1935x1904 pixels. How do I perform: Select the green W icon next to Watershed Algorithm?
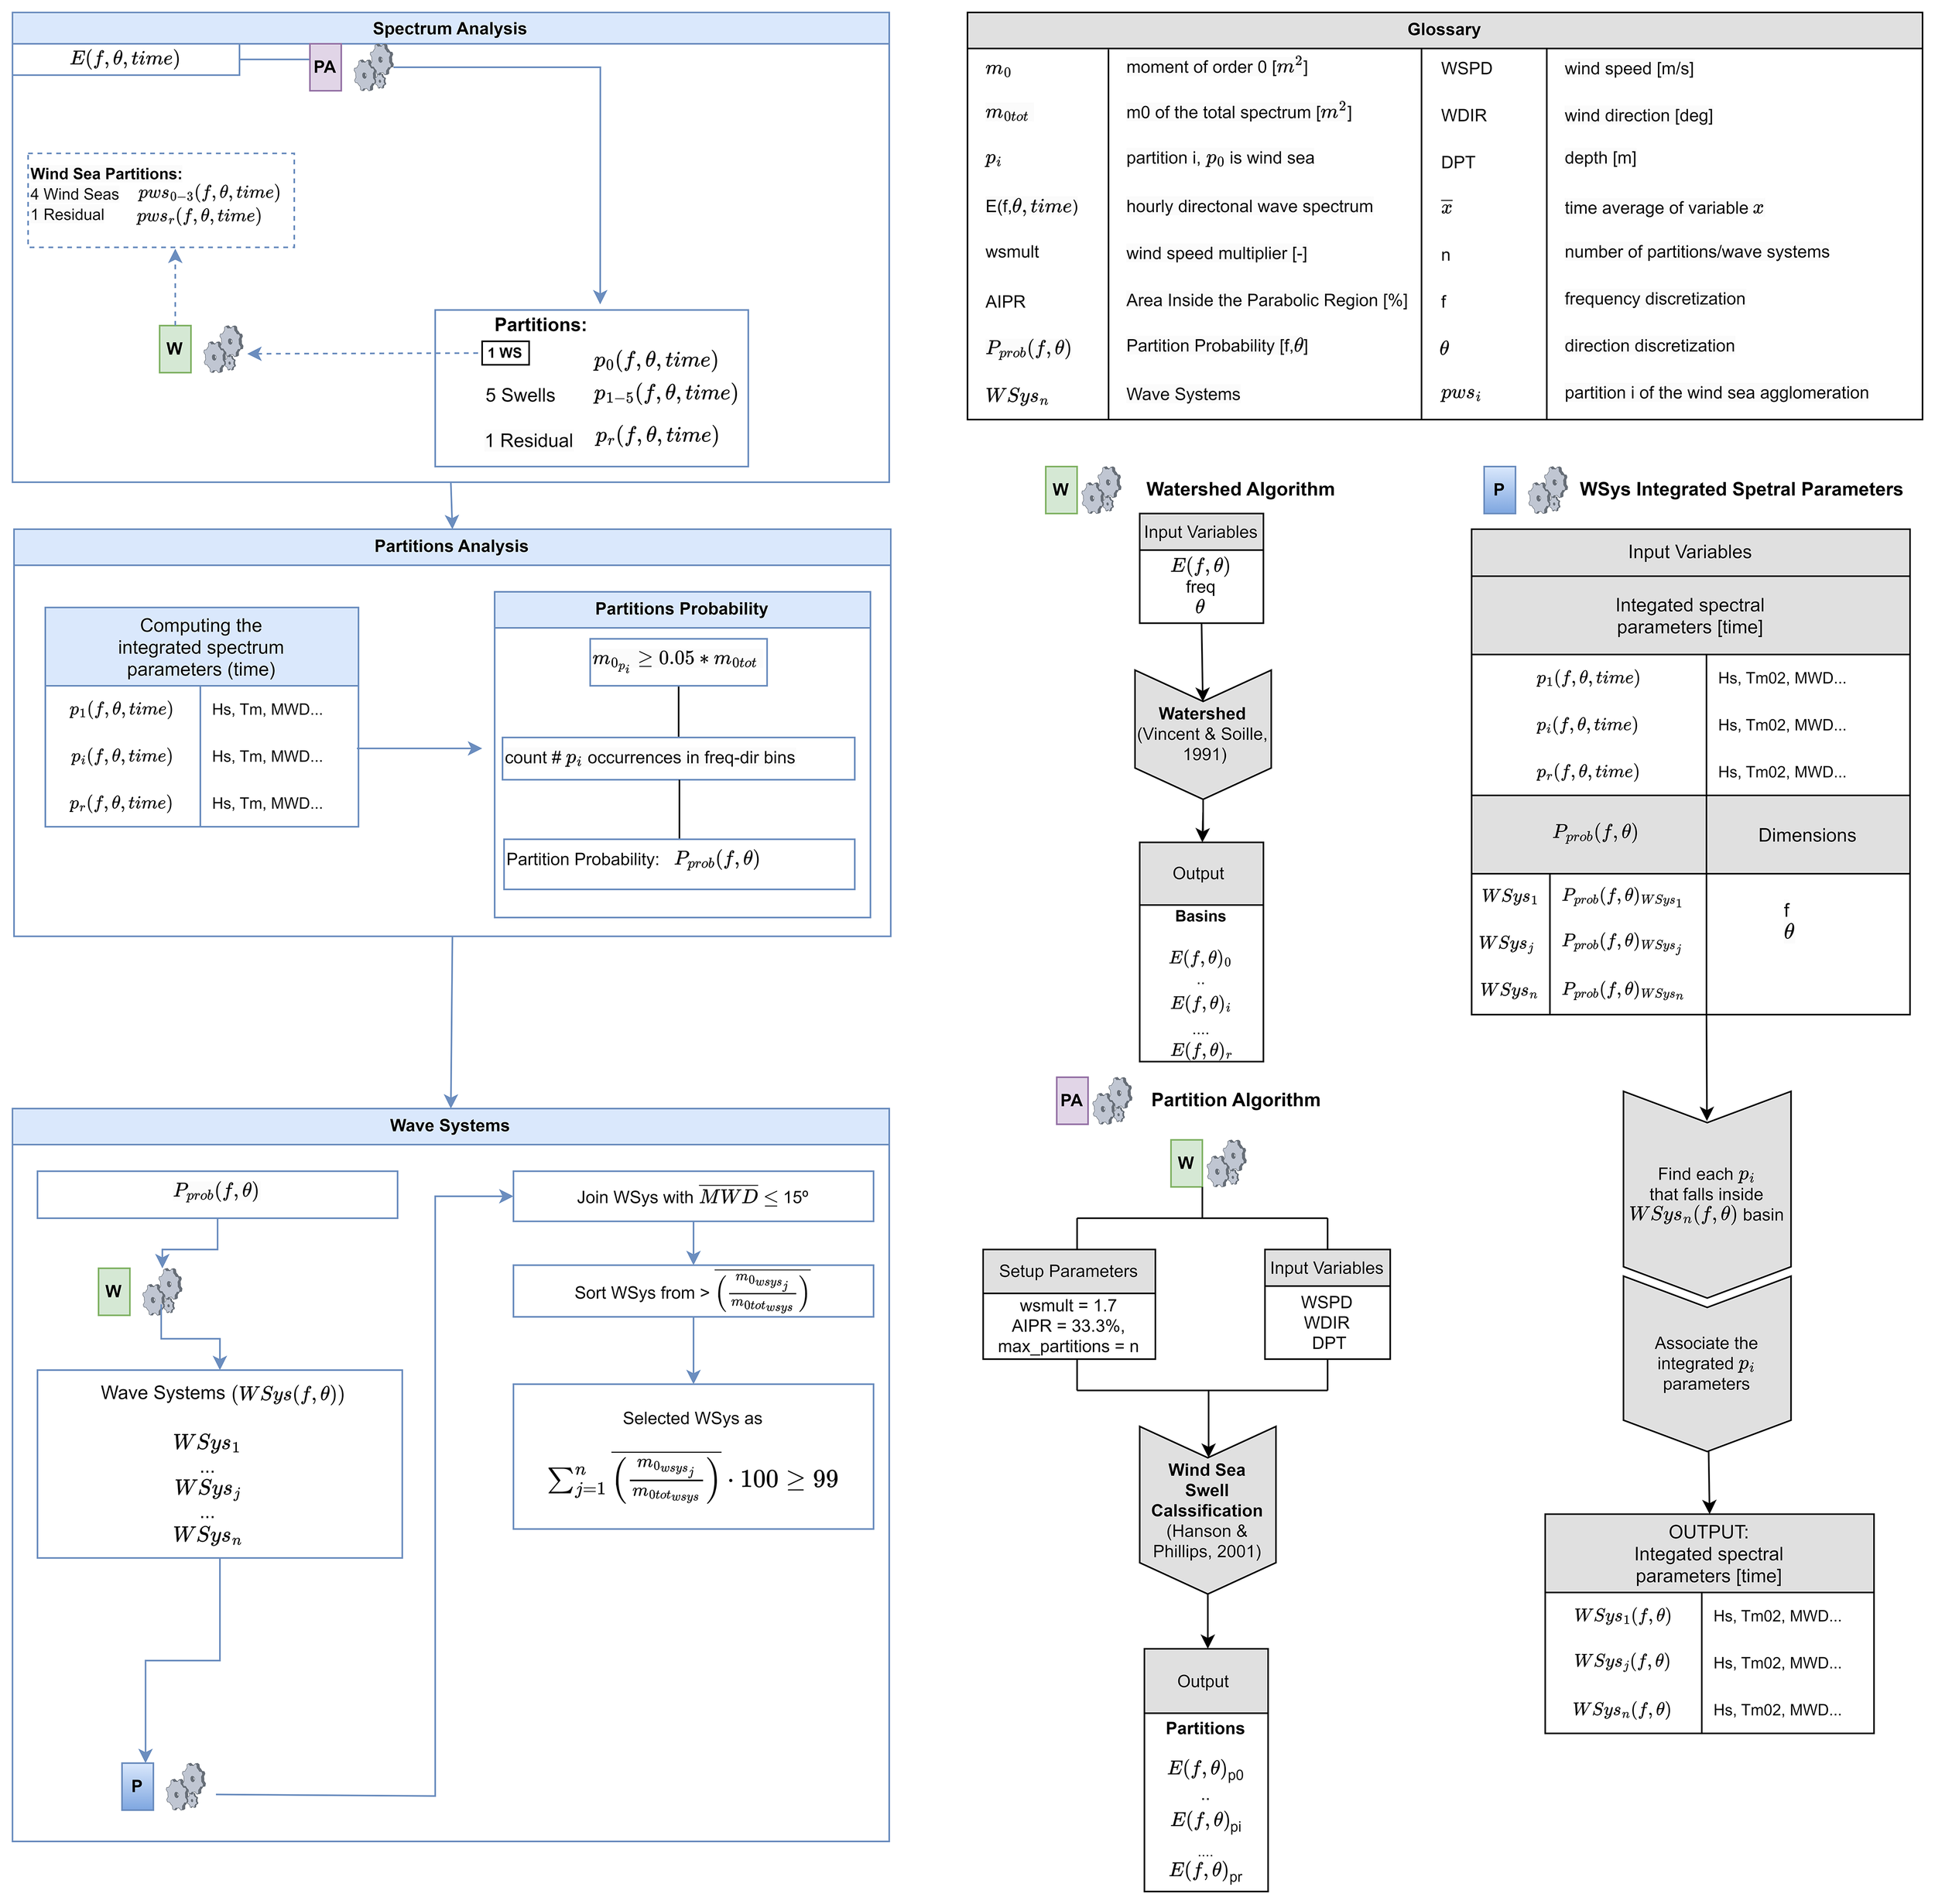1060,490
